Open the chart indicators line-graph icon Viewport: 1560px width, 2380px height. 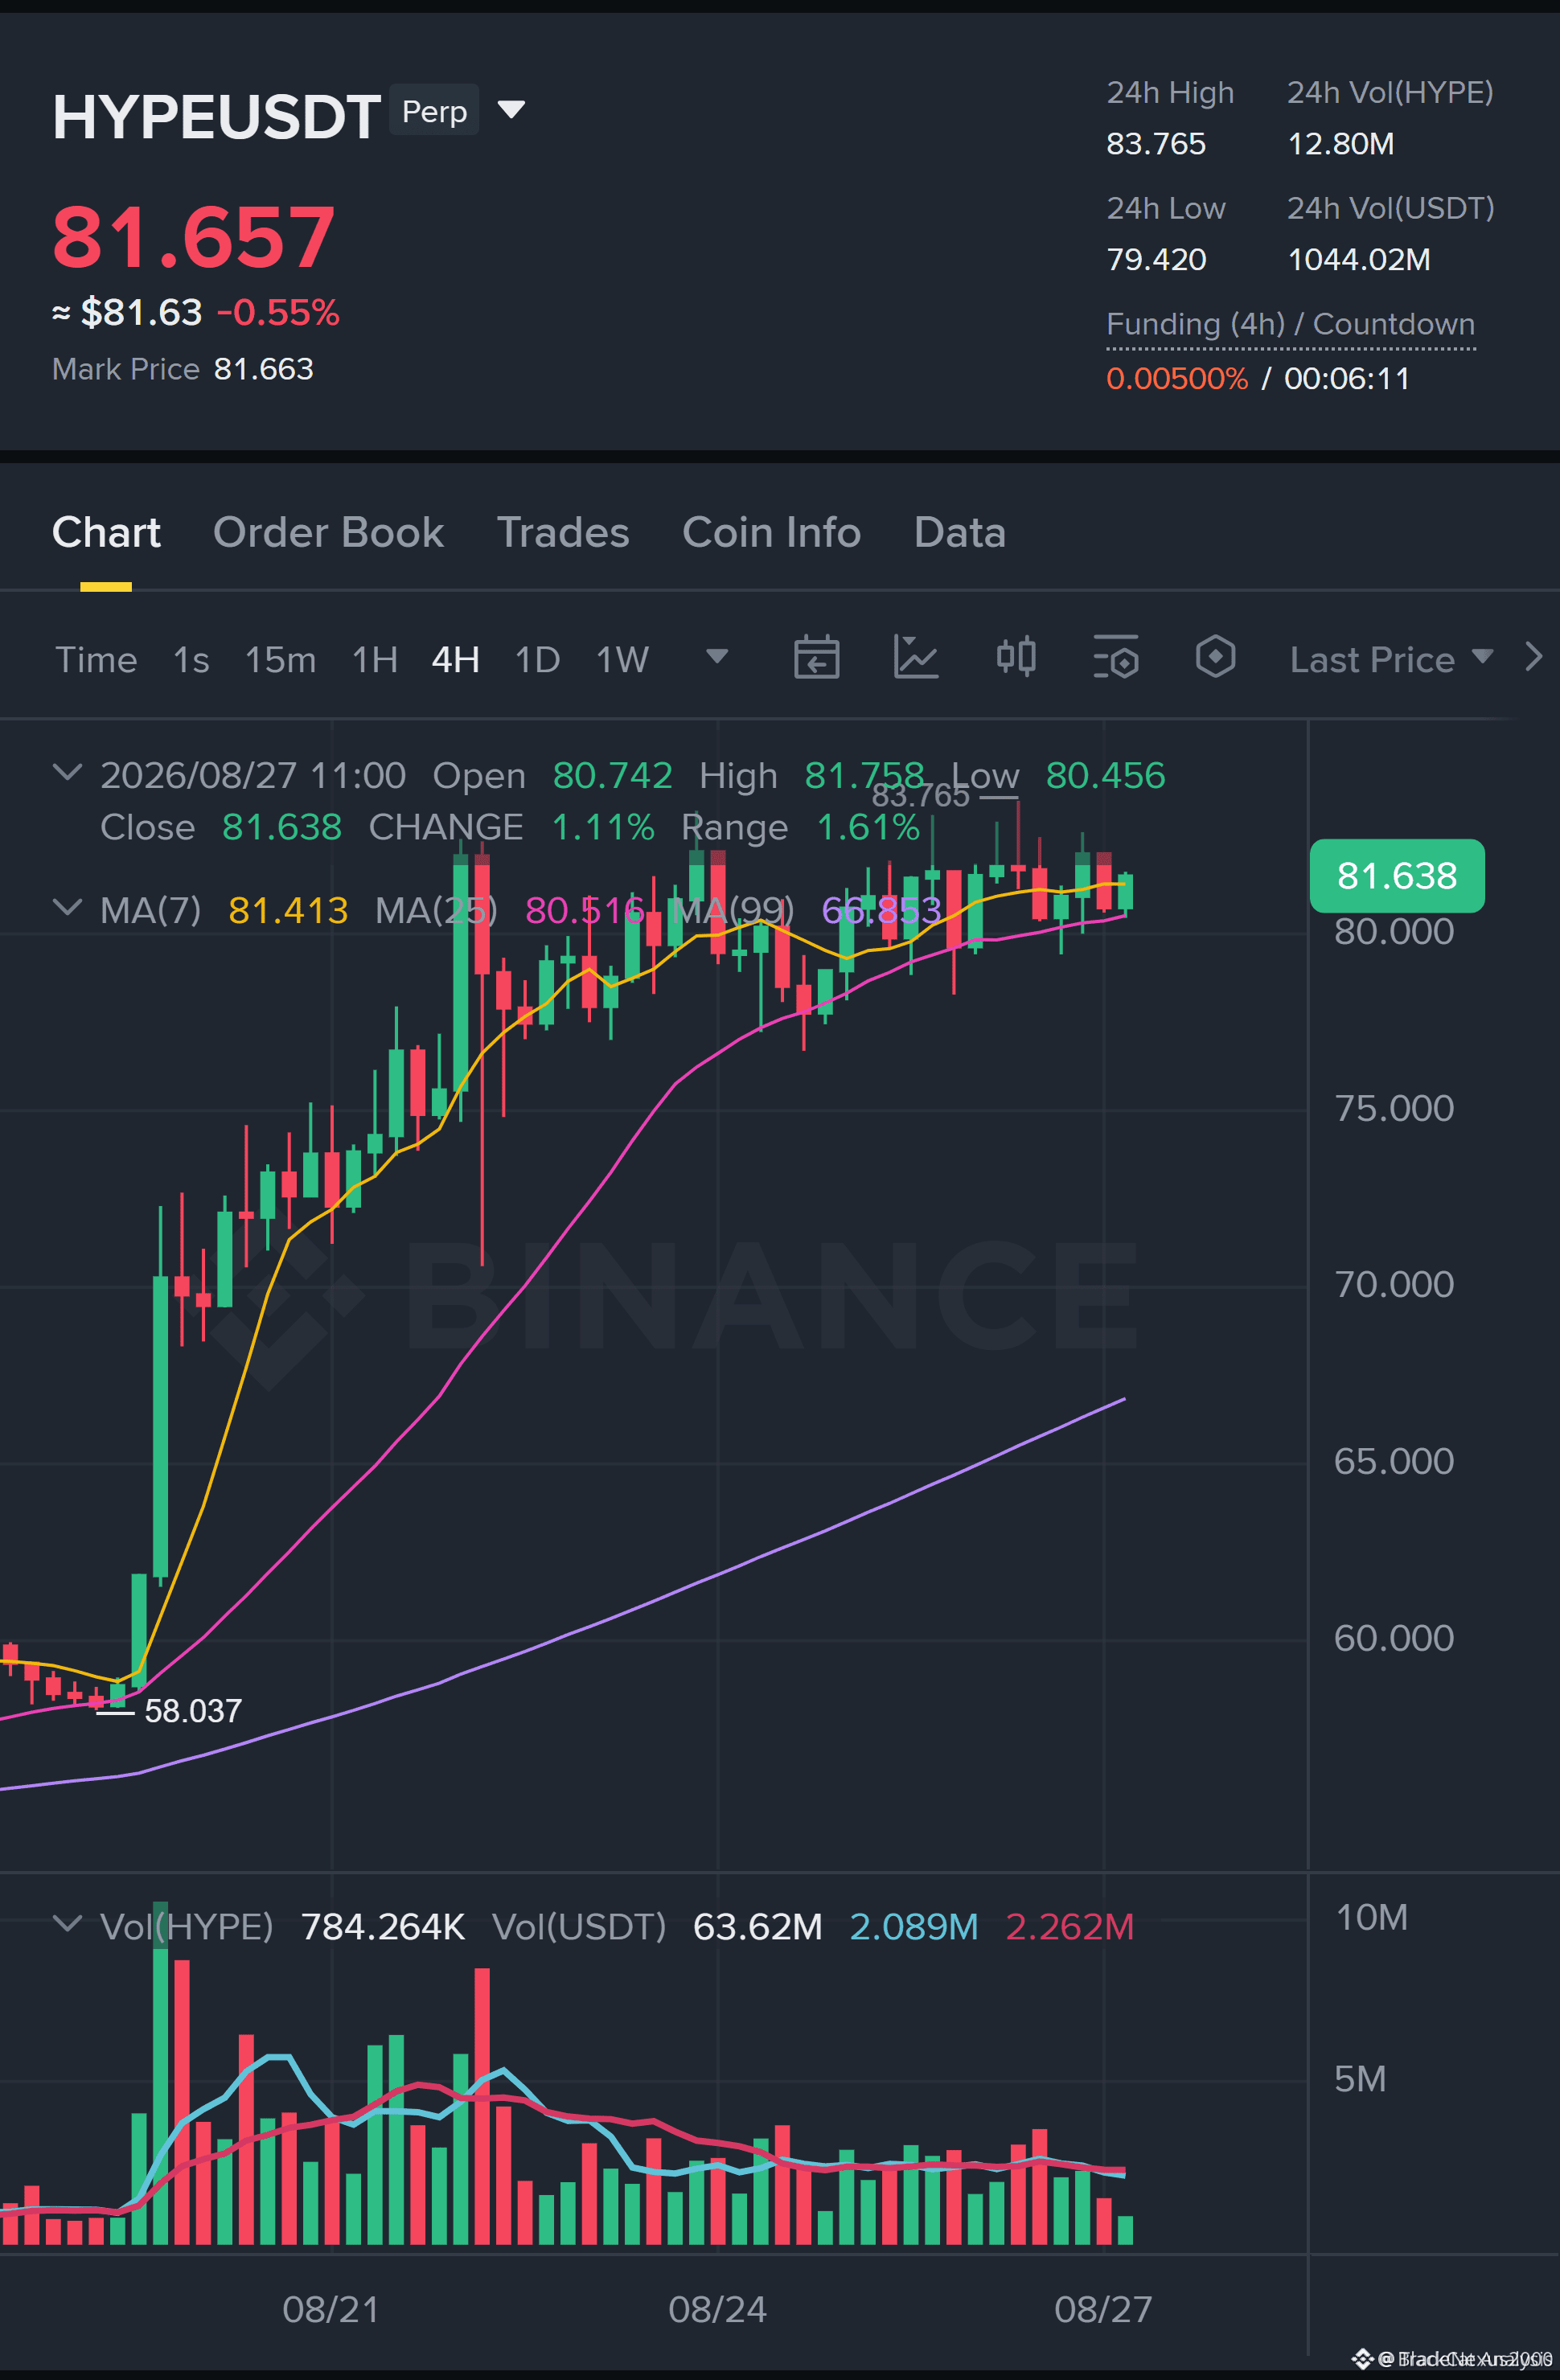(x=915, y=657)
